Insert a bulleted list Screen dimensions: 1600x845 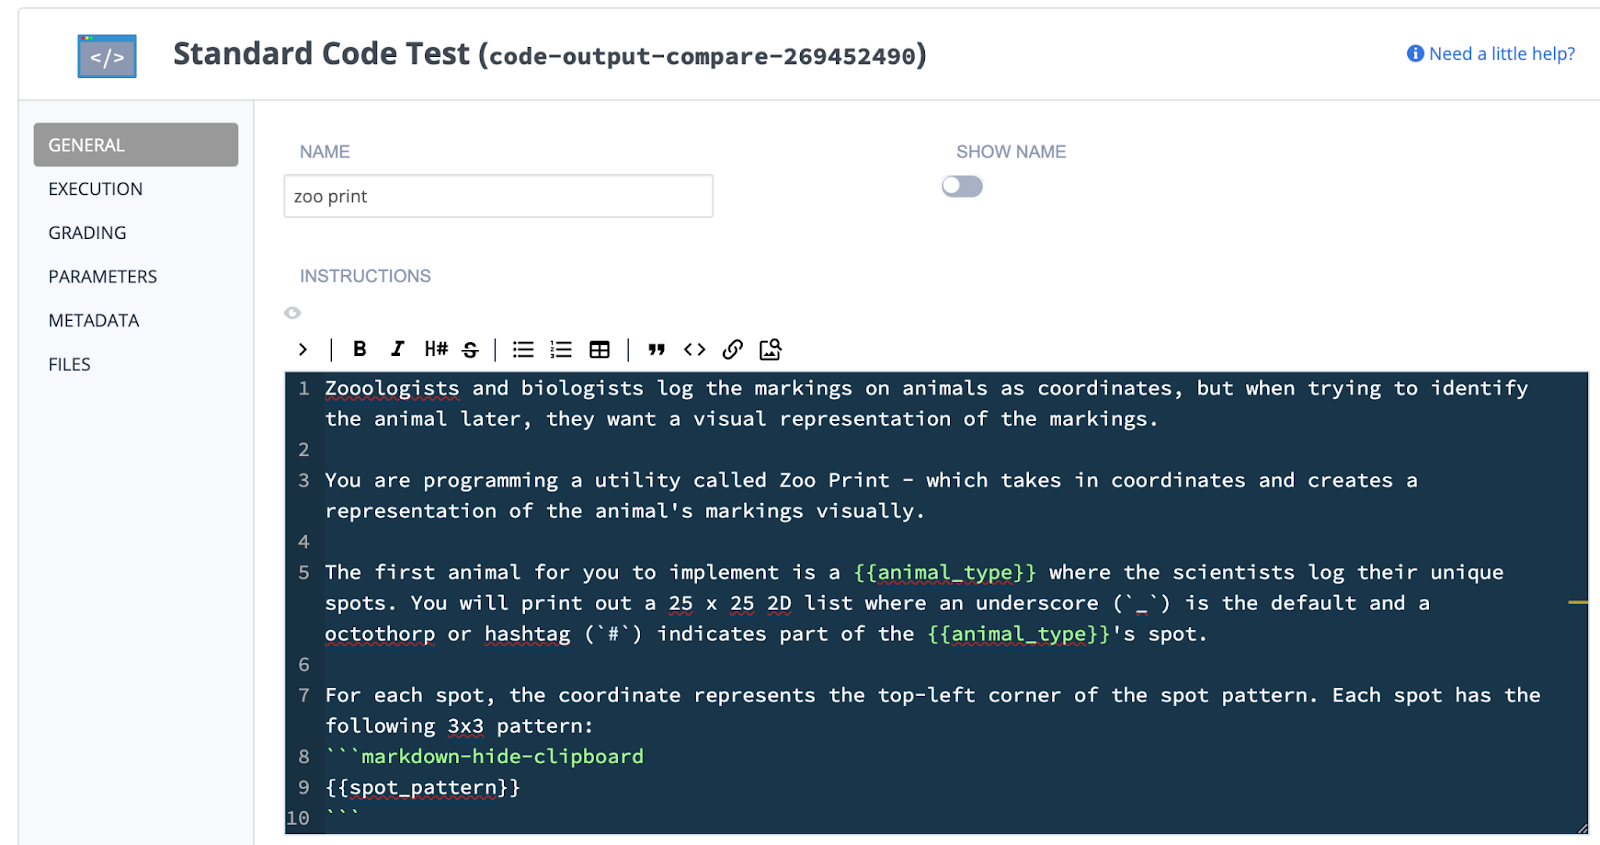pyautogui.click(x=523, y=349)
